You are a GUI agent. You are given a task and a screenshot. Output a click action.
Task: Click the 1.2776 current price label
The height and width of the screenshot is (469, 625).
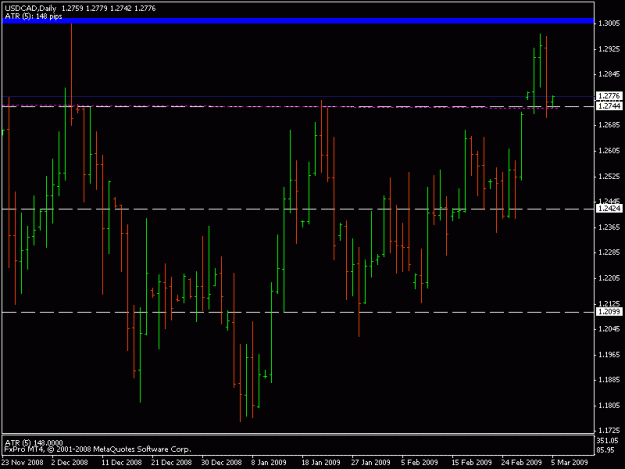609,96
